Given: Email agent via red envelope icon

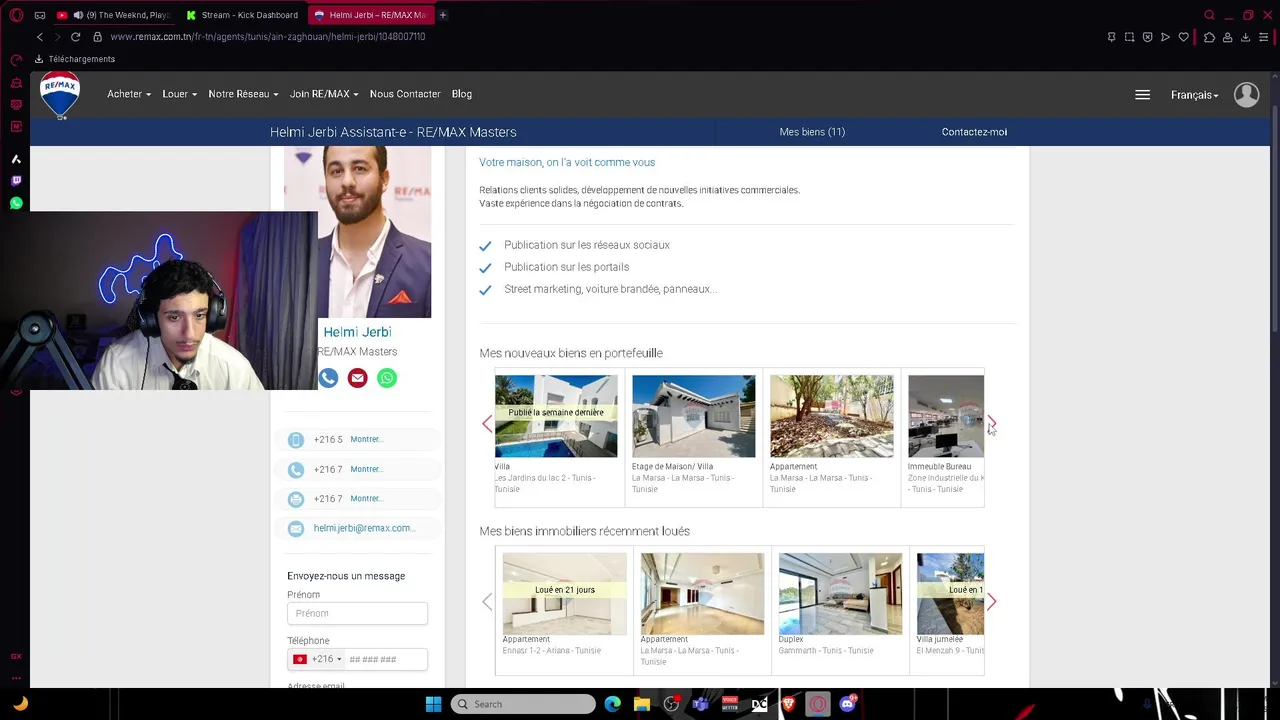Looking at the screenshot, I should pyautogui.click(x=357, y=378).
